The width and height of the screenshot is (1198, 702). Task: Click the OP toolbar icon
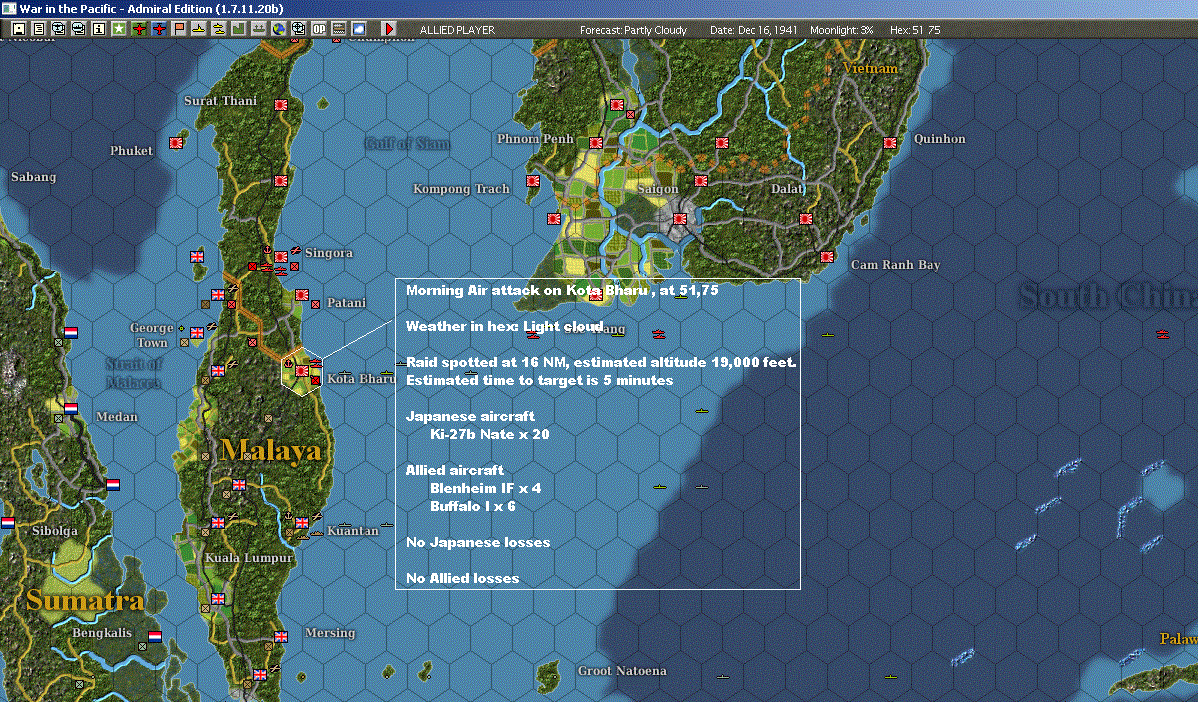click(x=319, y=29)
